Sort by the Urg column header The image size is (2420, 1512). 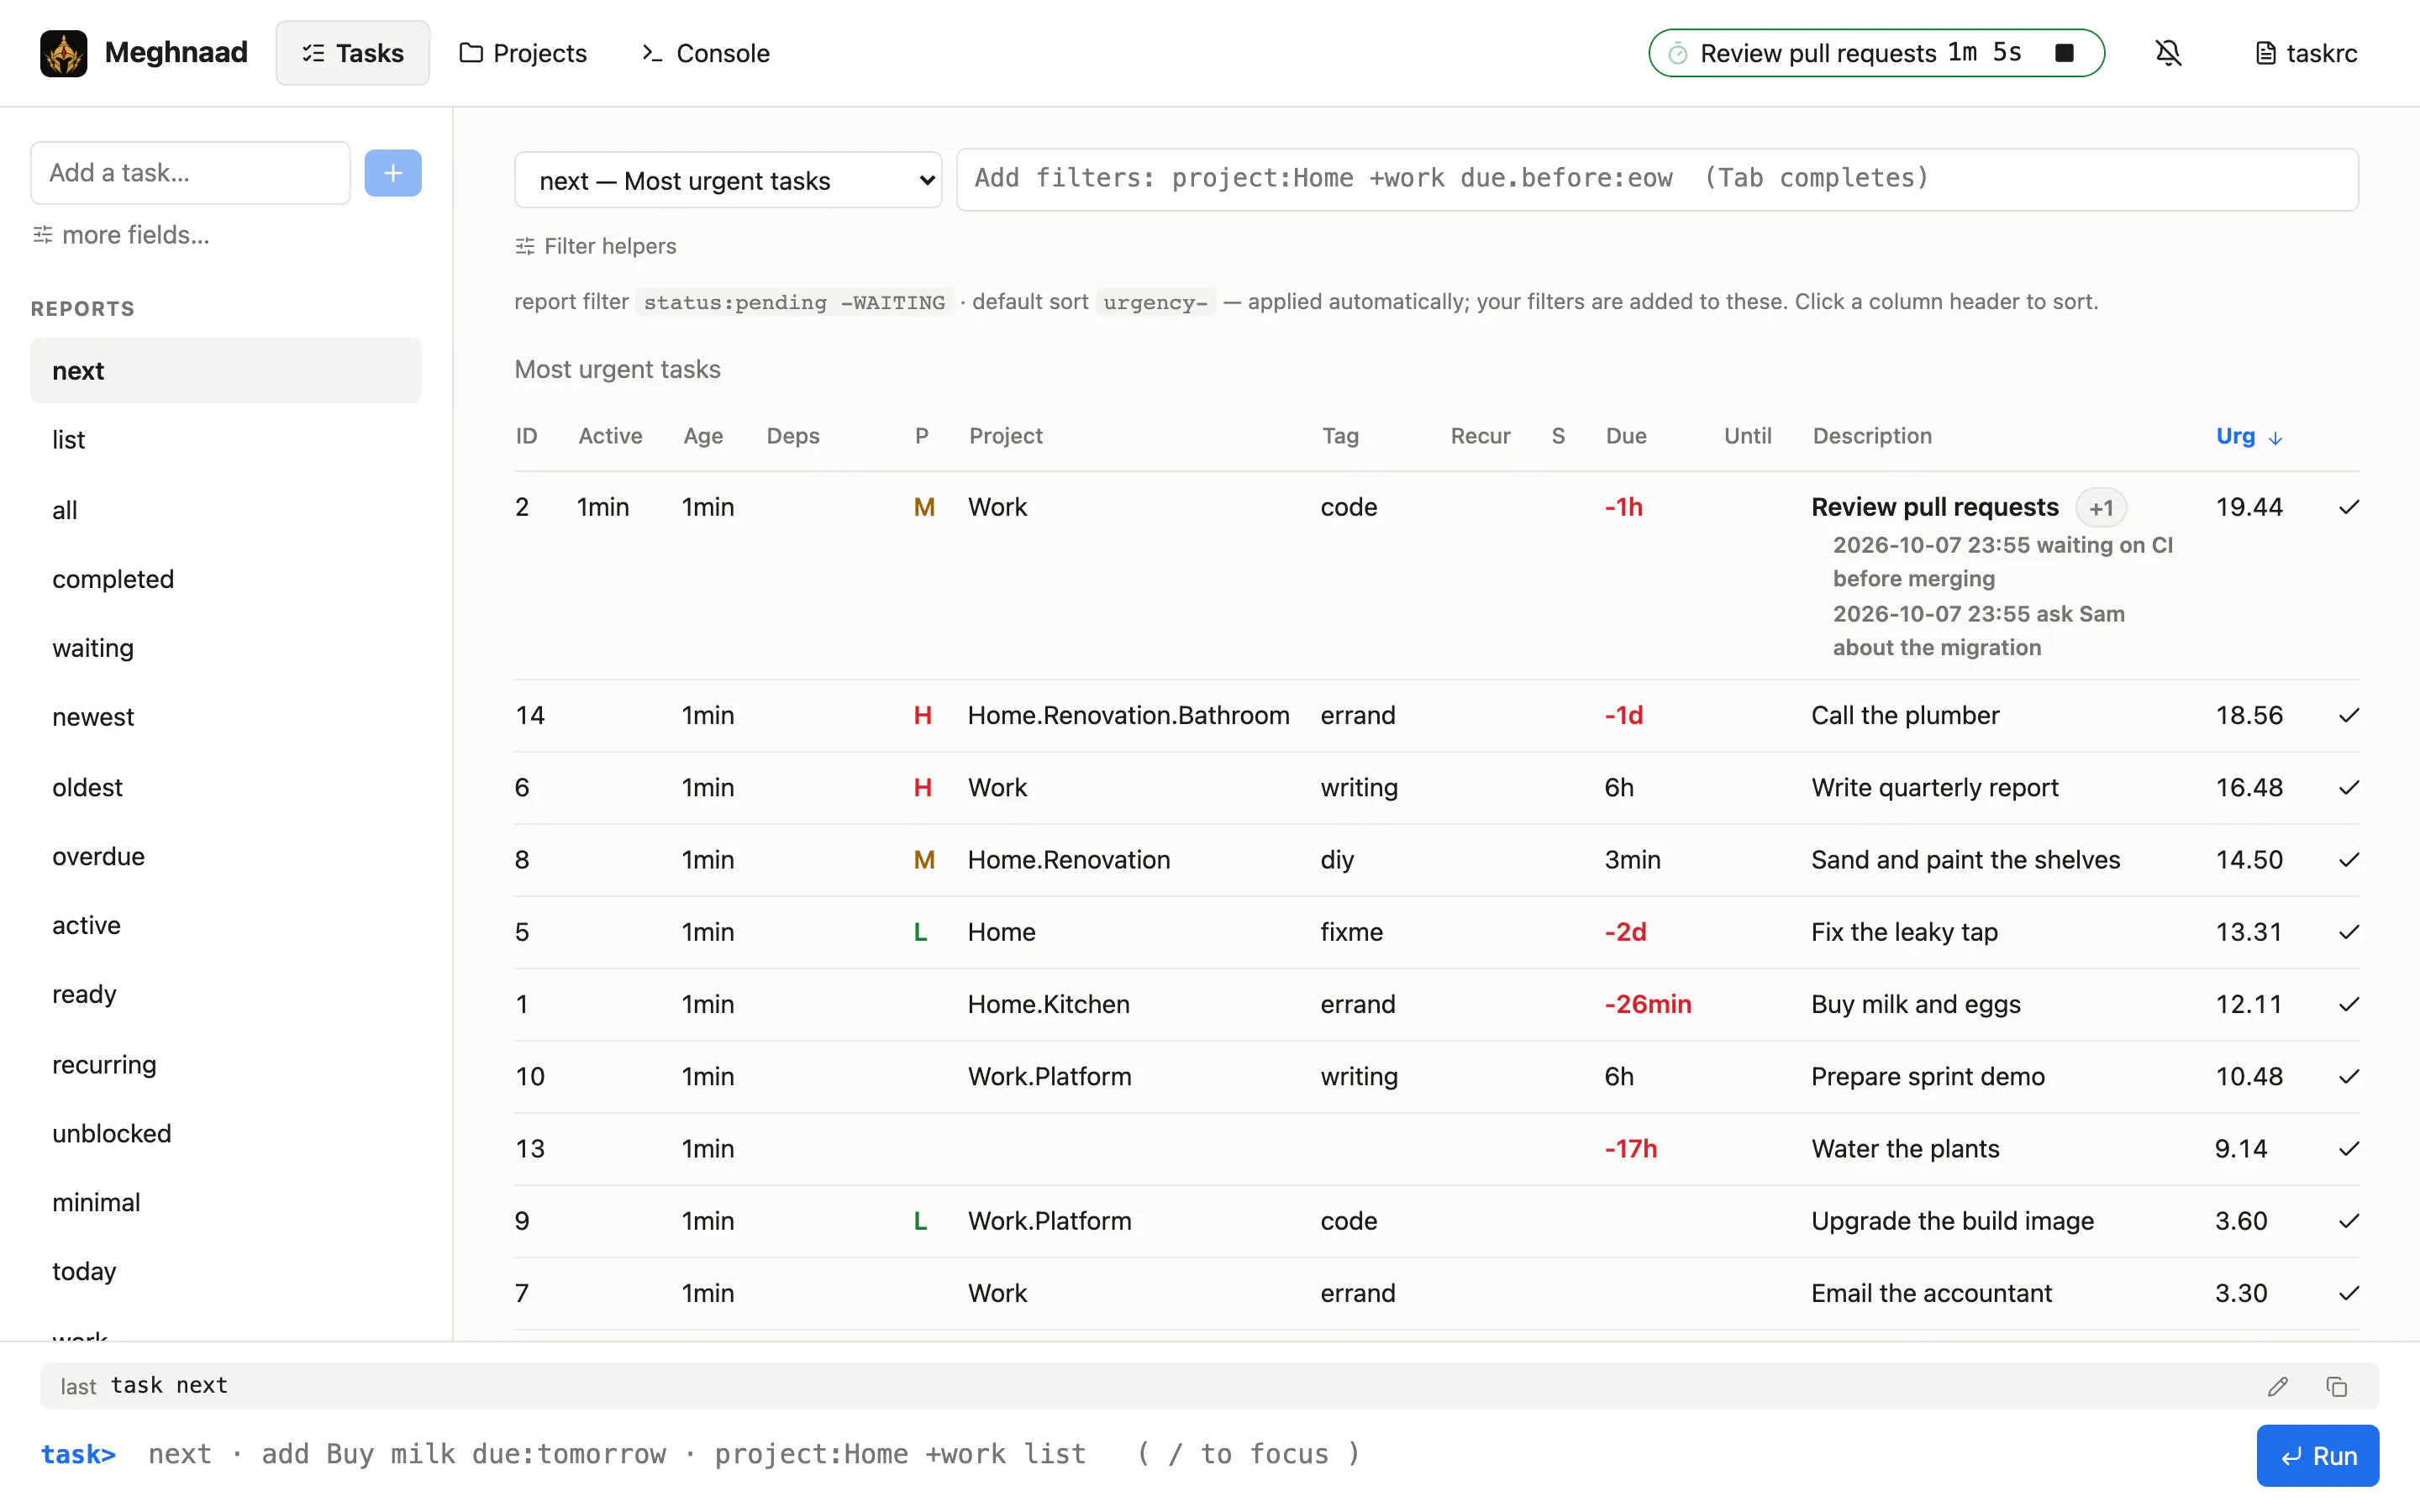coord(2248,436)
